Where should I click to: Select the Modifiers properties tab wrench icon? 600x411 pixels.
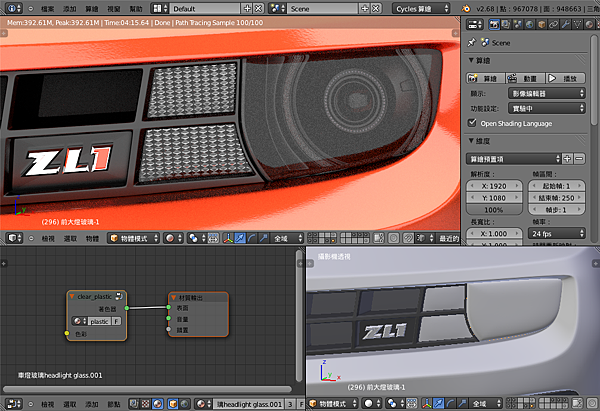click(x=565, y=24)
